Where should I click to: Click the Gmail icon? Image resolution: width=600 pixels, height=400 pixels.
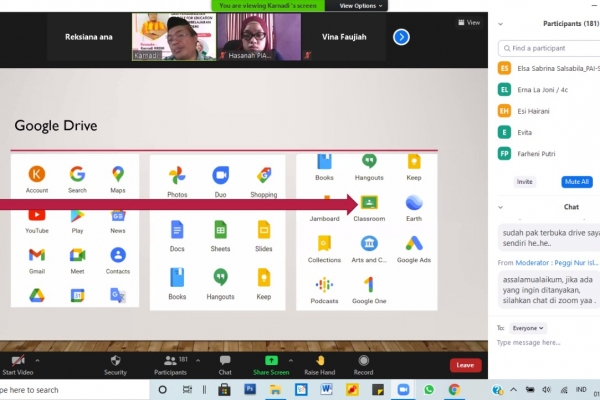point(37,255)
